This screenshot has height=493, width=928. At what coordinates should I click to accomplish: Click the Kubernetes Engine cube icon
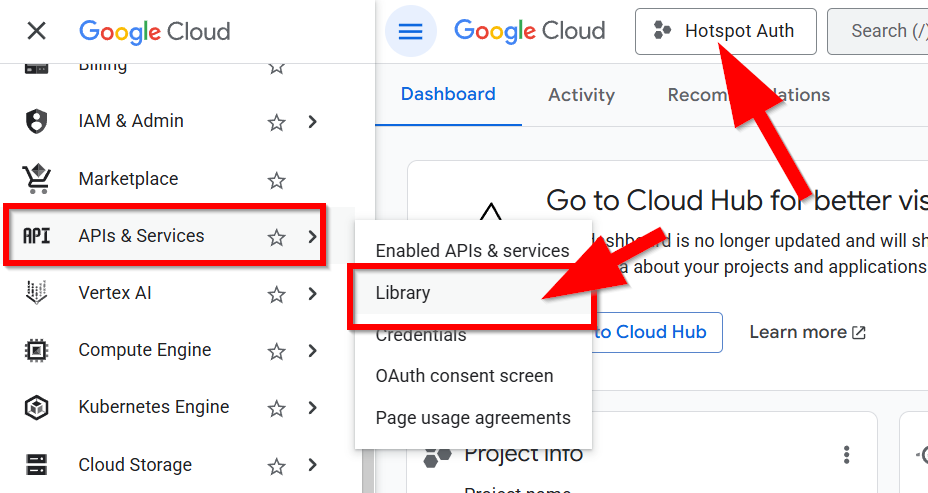point(36,408)
